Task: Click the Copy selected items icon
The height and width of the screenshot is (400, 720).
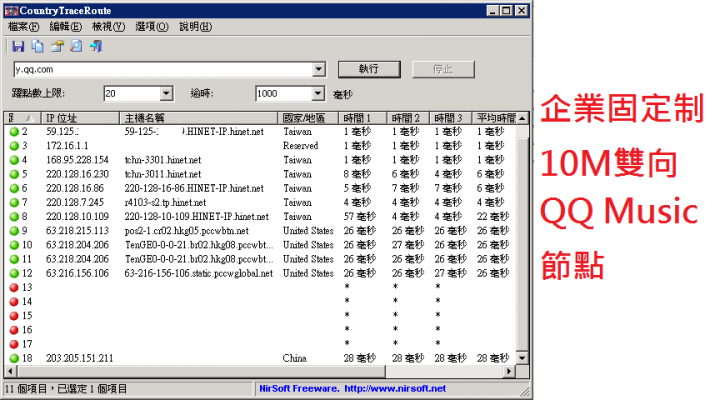Action: click(x=37, y=46)
